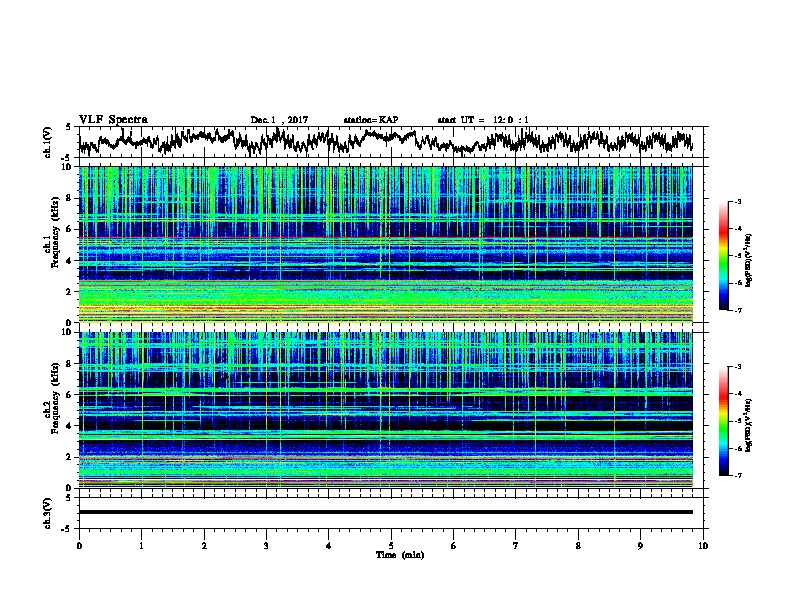This screenshot has height=612, width=792.
Task: Click the "ch.1(V)" axis label
Action: (48, 142)
